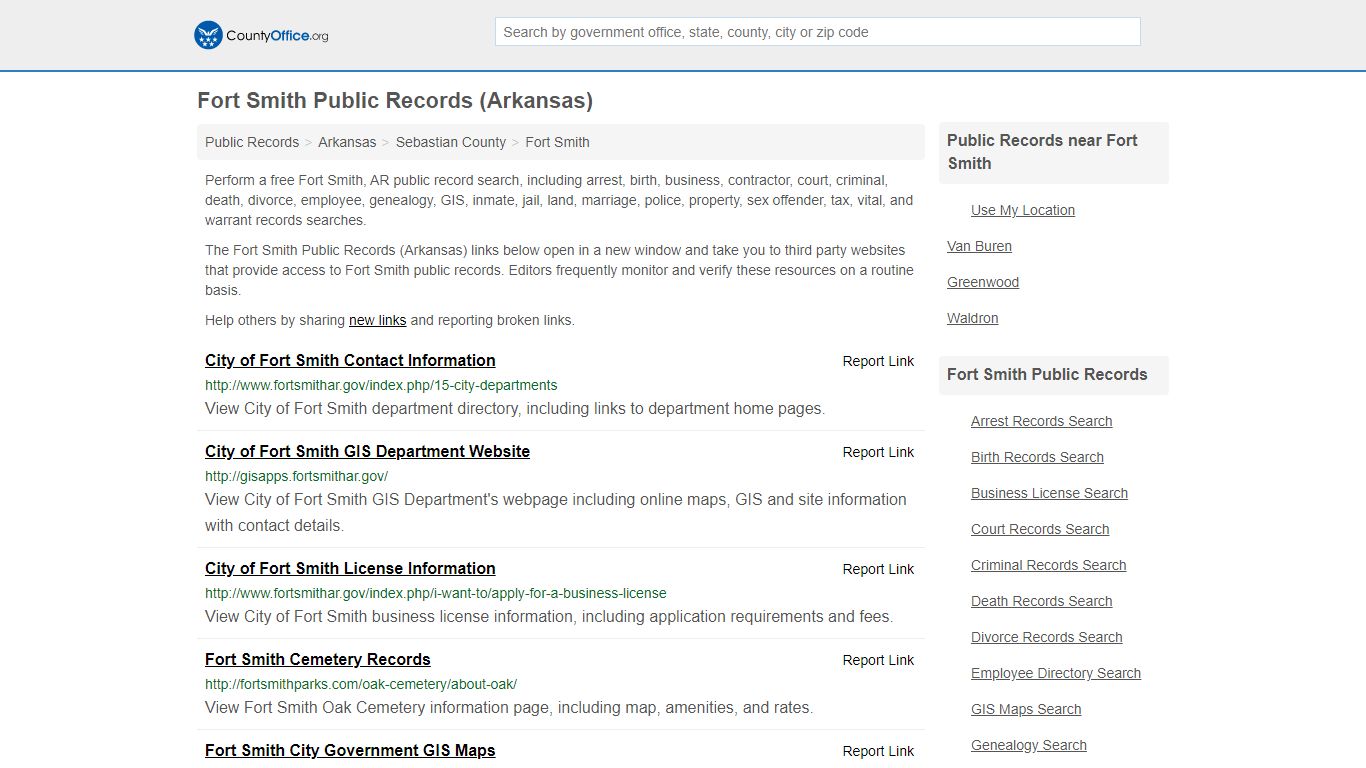Open Greenwood public records
This screenshot has width=1366, height=768.
coord(983,282)
